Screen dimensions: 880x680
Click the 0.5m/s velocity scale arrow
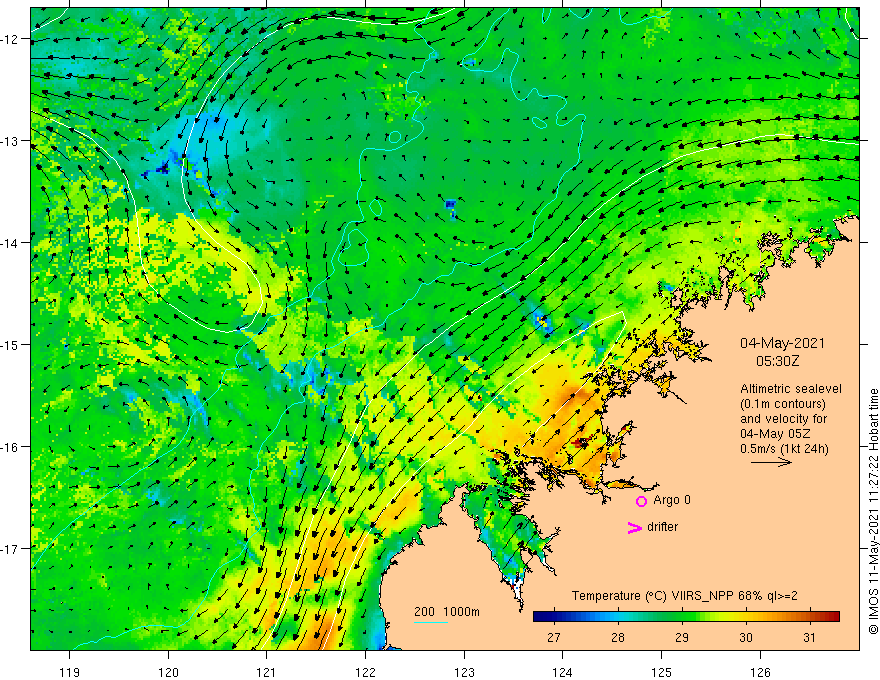point(771,462)
